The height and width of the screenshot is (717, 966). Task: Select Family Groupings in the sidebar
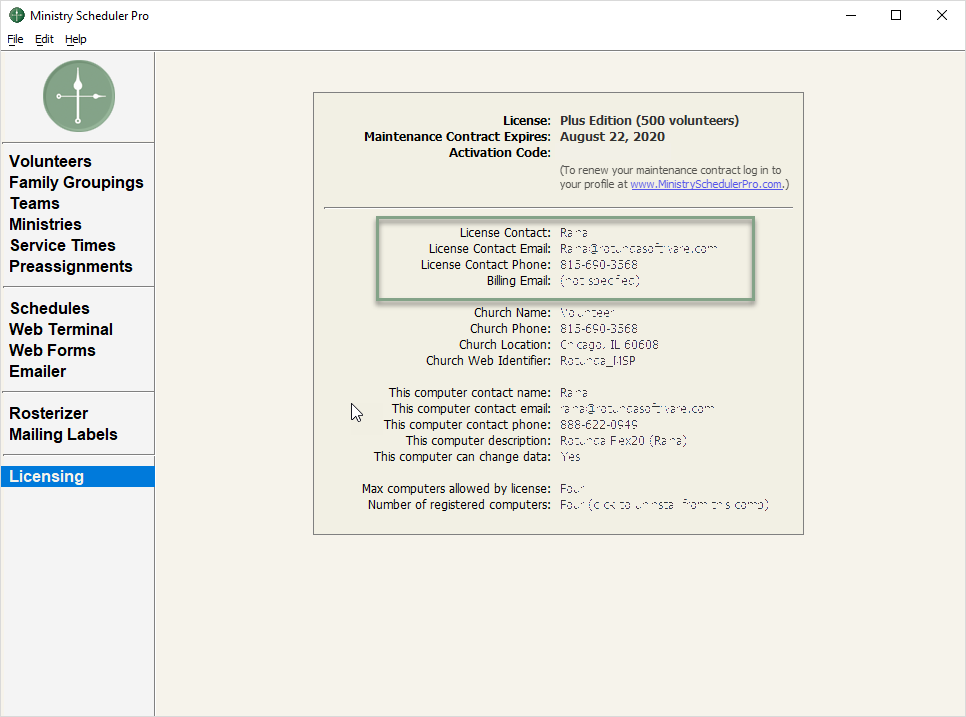pos(76,182)
